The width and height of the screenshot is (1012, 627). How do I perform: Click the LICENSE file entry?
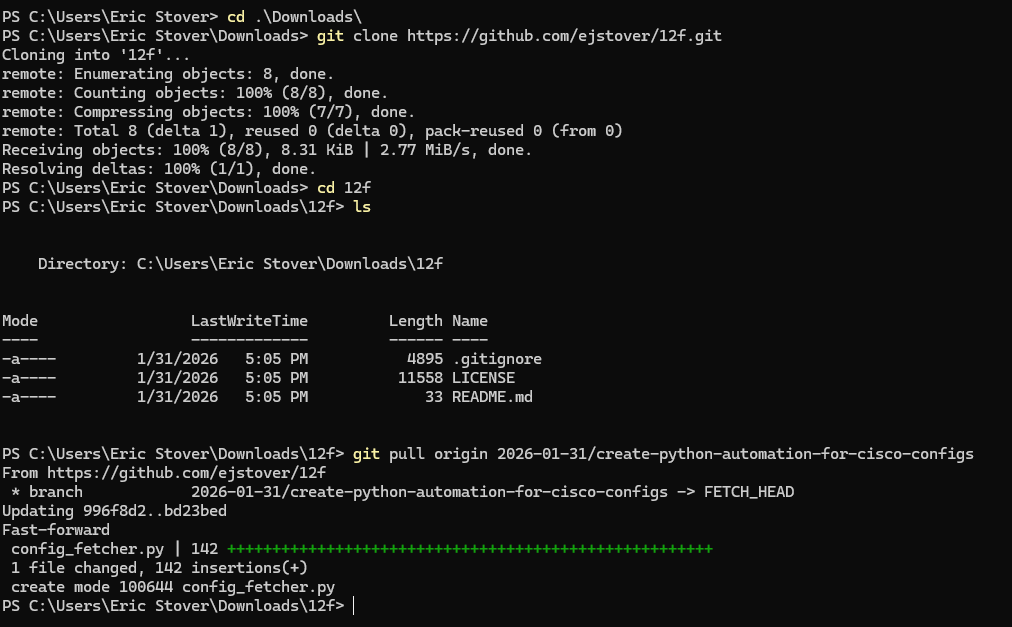tap(482, 377)
